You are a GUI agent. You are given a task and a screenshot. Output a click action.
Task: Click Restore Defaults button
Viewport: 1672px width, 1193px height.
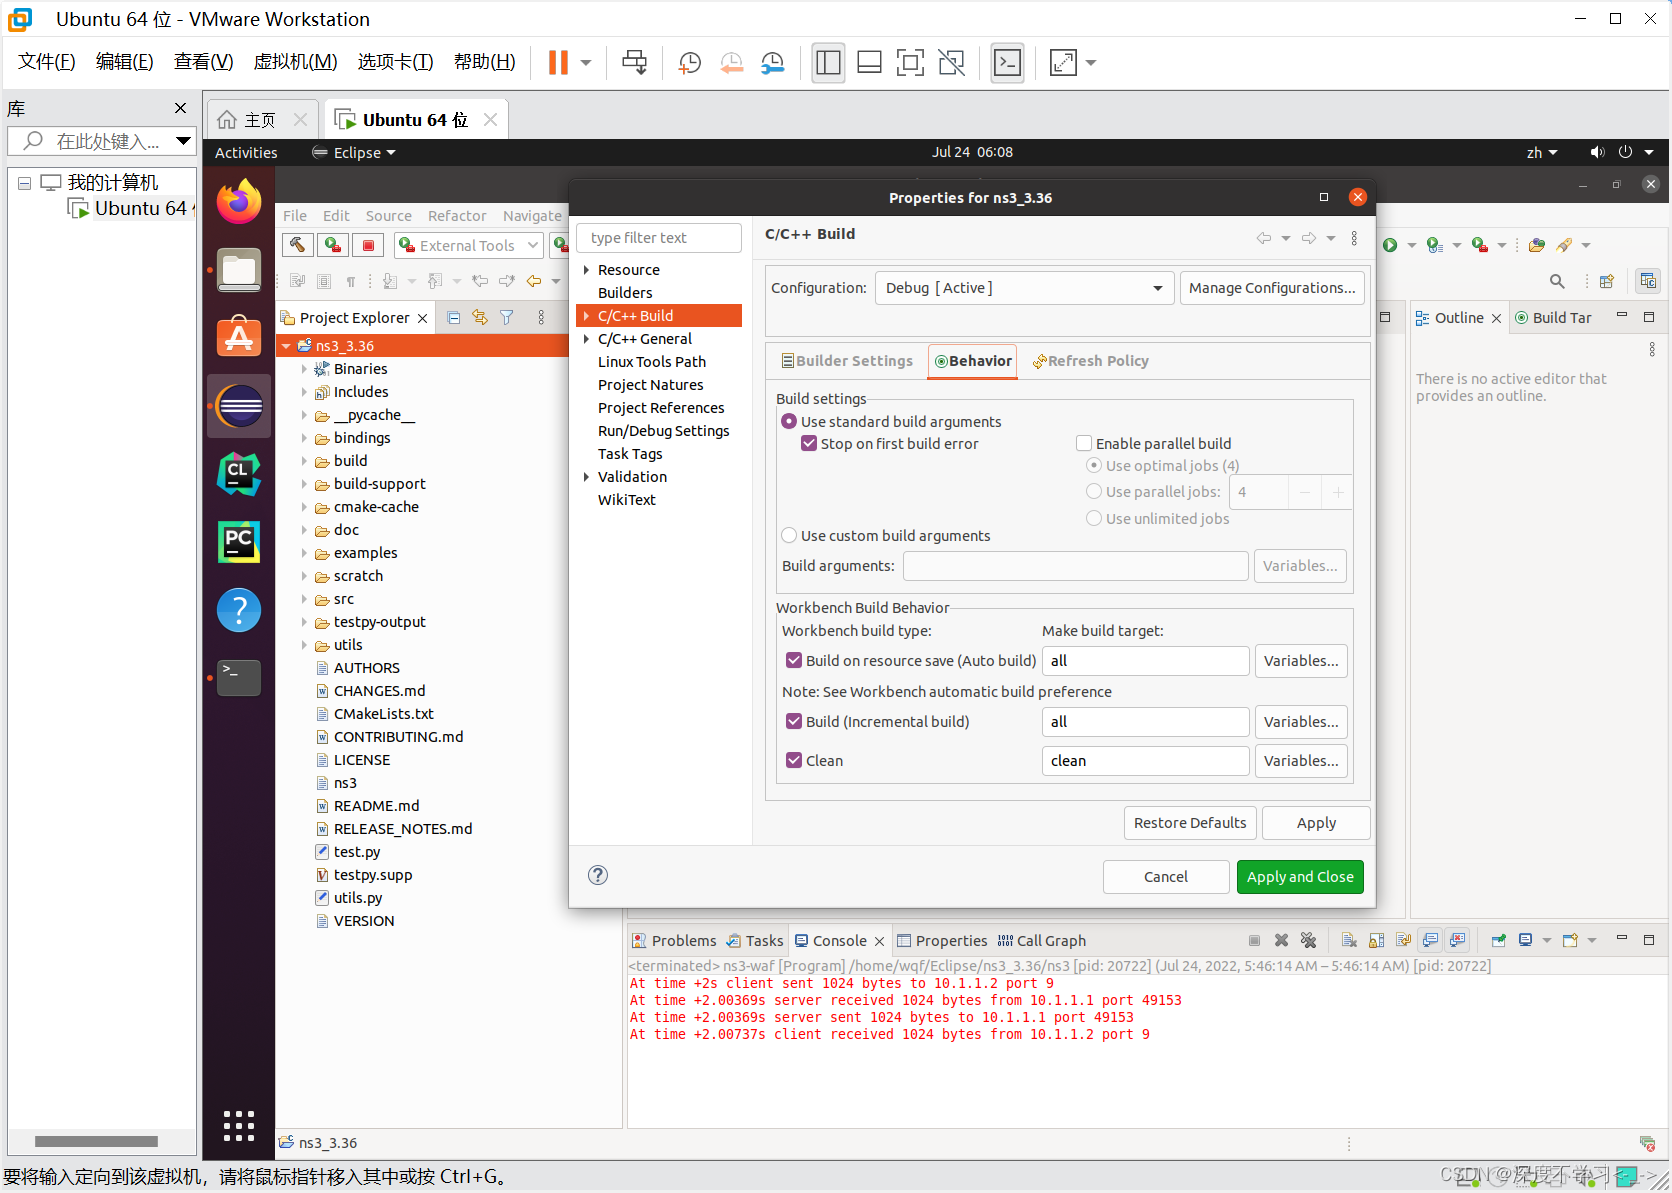(1190, 823)
